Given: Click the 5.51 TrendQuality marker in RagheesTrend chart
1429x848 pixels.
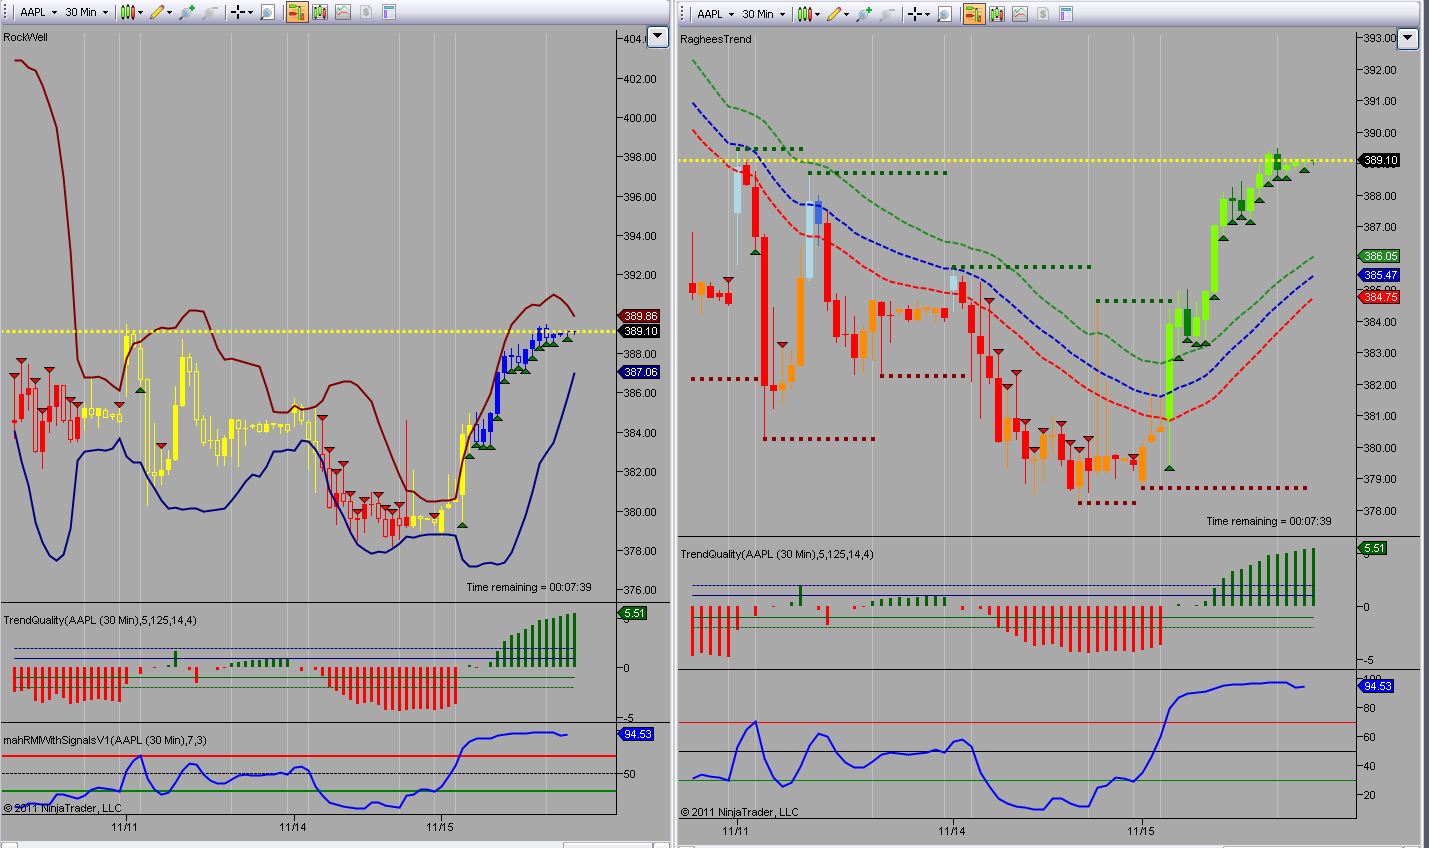Looking at the screenshot, I should [1374, 549].
